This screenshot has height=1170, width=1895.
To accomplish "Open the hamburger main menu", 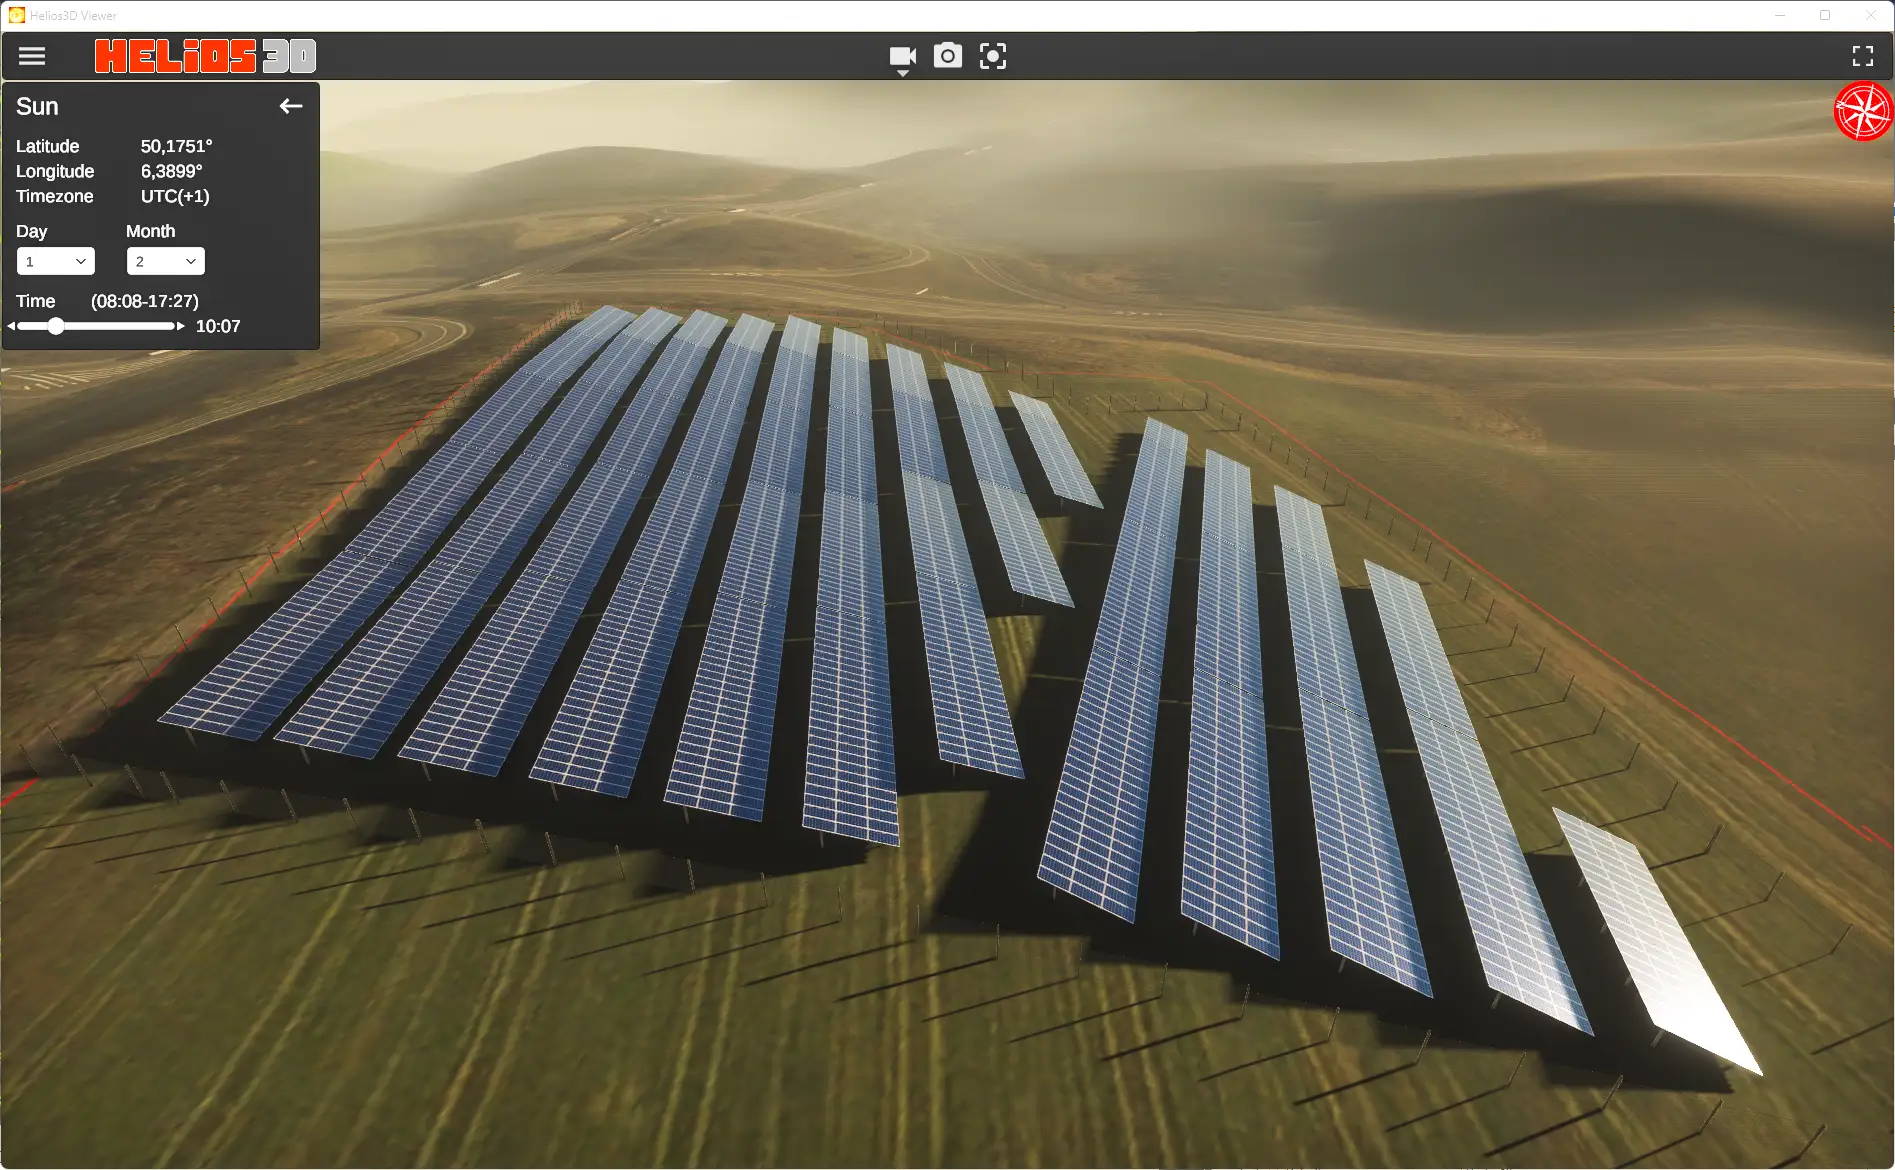I will (32, 56).
